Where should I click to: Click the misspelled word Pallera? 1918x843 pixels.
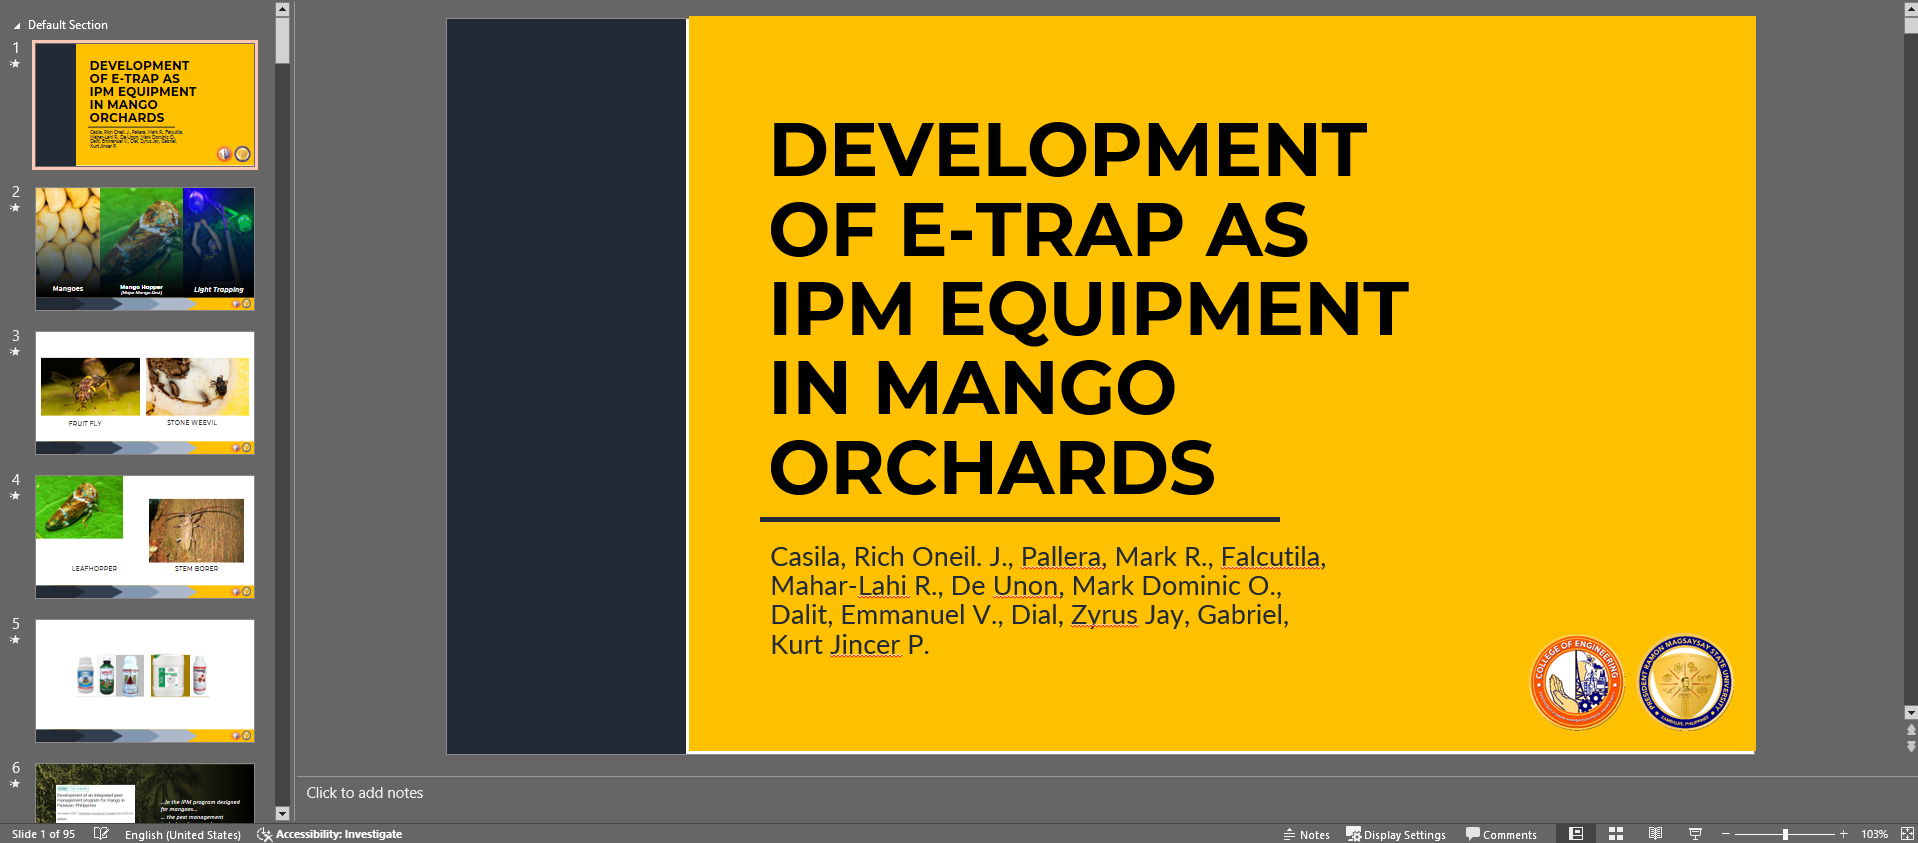pos(1060,557)
